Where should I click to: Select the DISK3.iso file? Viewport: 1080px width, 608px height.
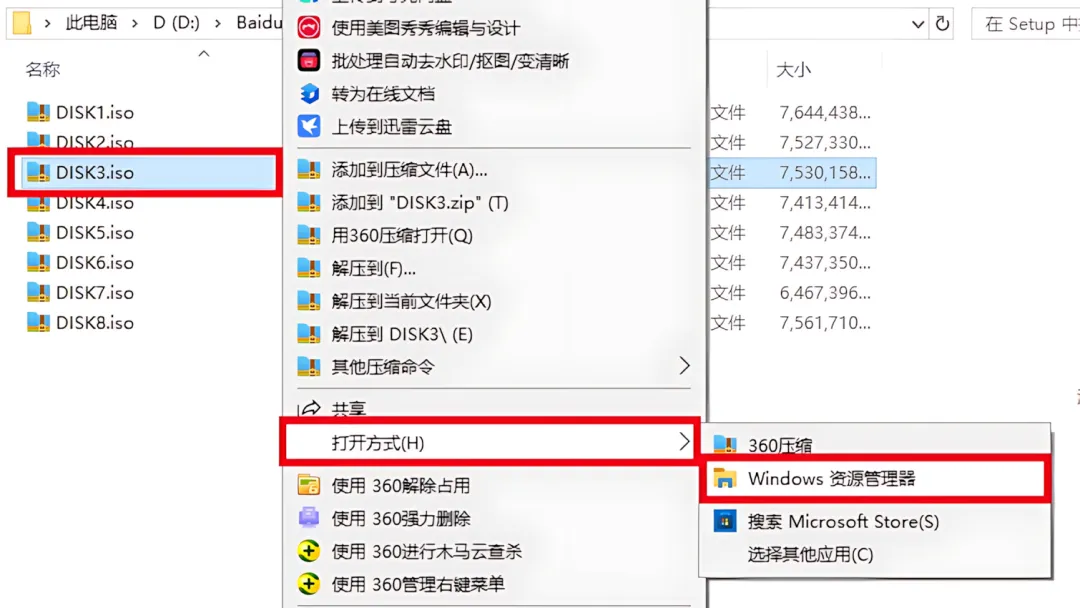pyautogui.click(x=145, y=172)
